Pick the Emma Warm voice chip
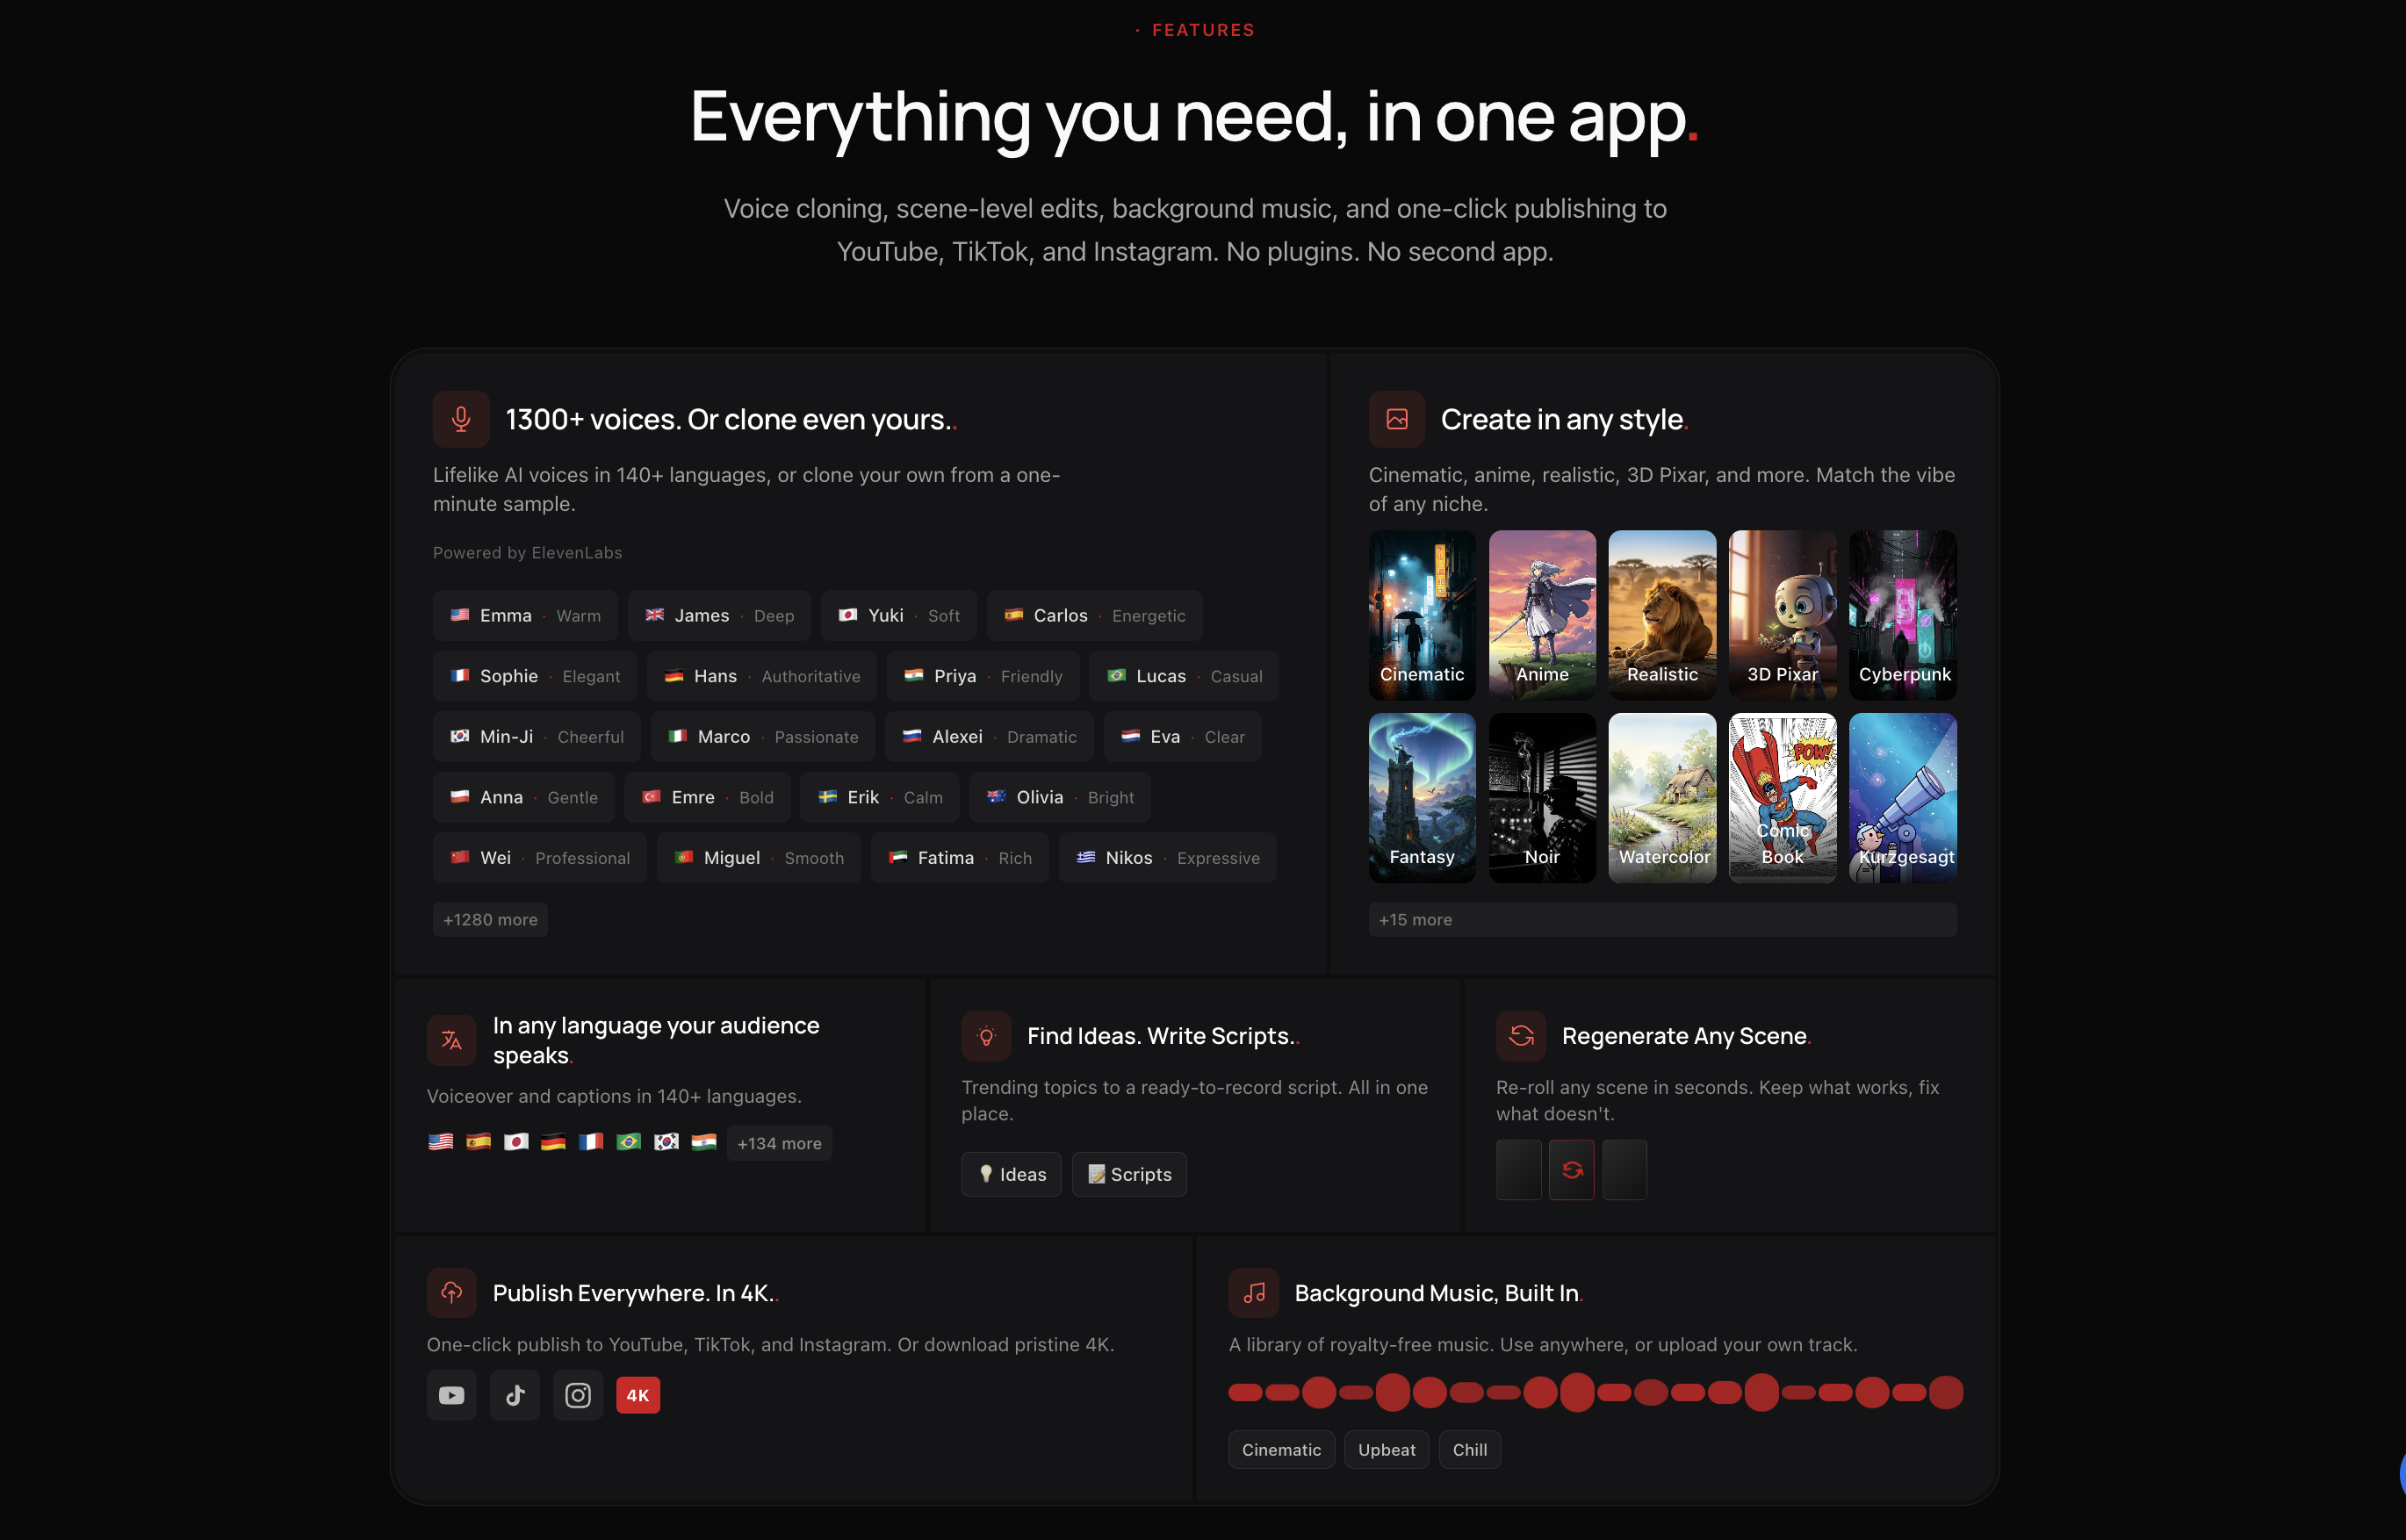The height and width of the screenshot is (1540, 2406). (x=525, y=616)
